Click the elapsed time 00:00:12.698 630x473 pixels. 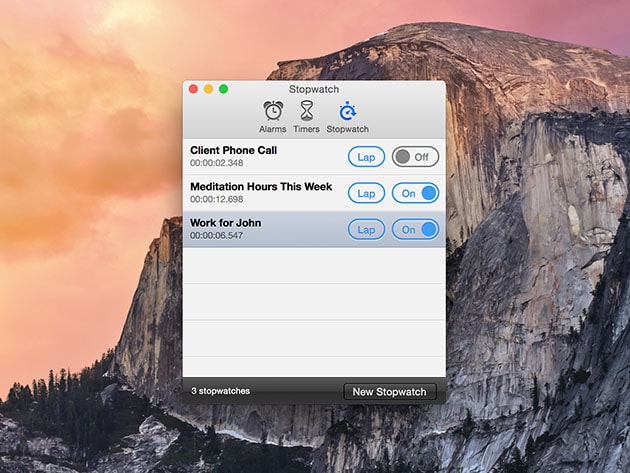tap(217, 199)
